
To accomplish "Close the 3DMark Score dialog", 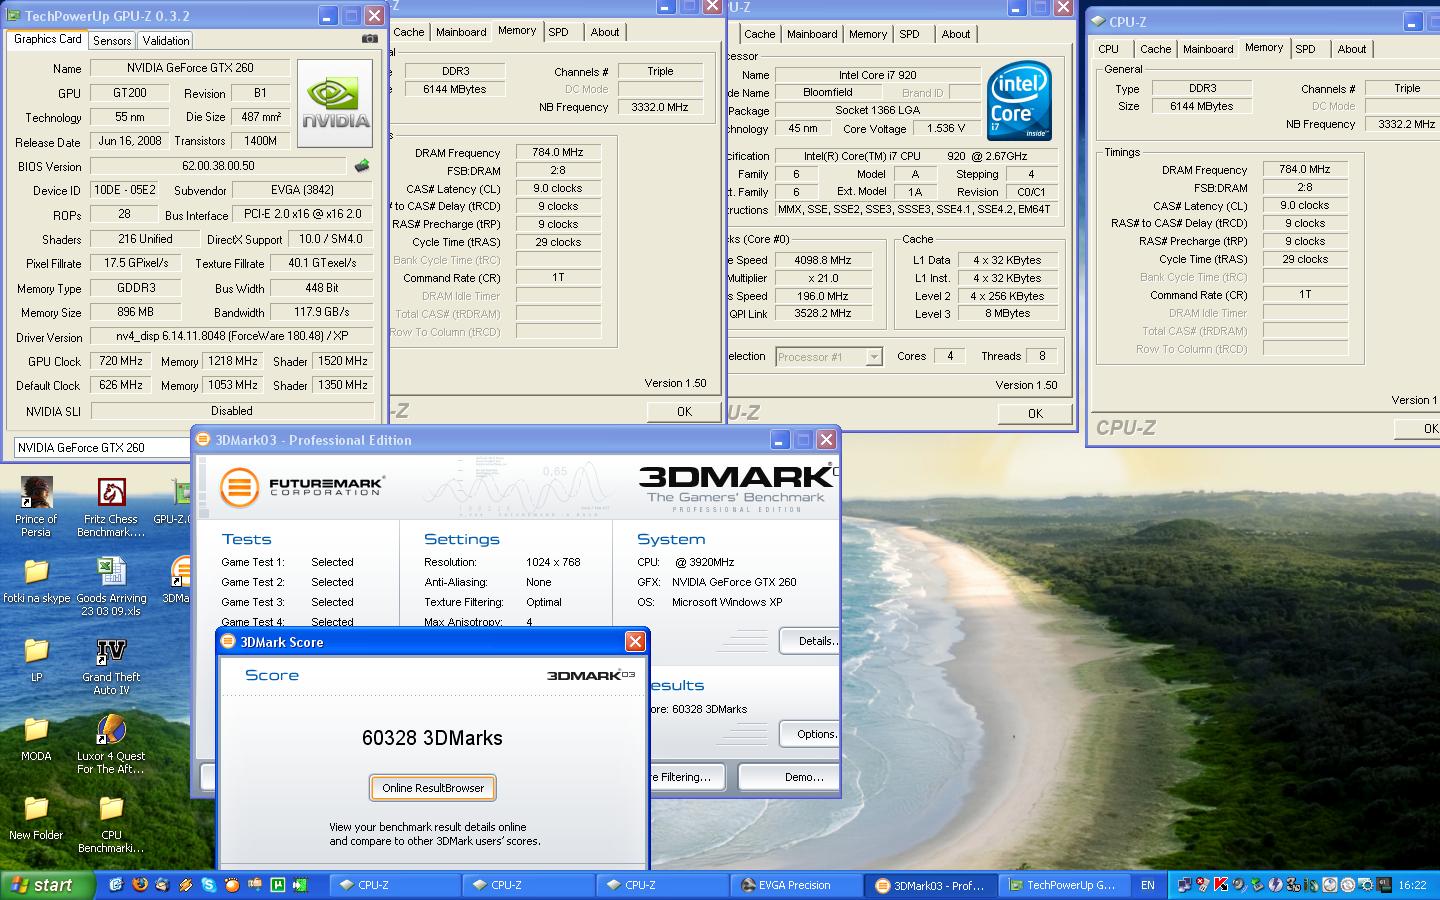I will 634,642.
